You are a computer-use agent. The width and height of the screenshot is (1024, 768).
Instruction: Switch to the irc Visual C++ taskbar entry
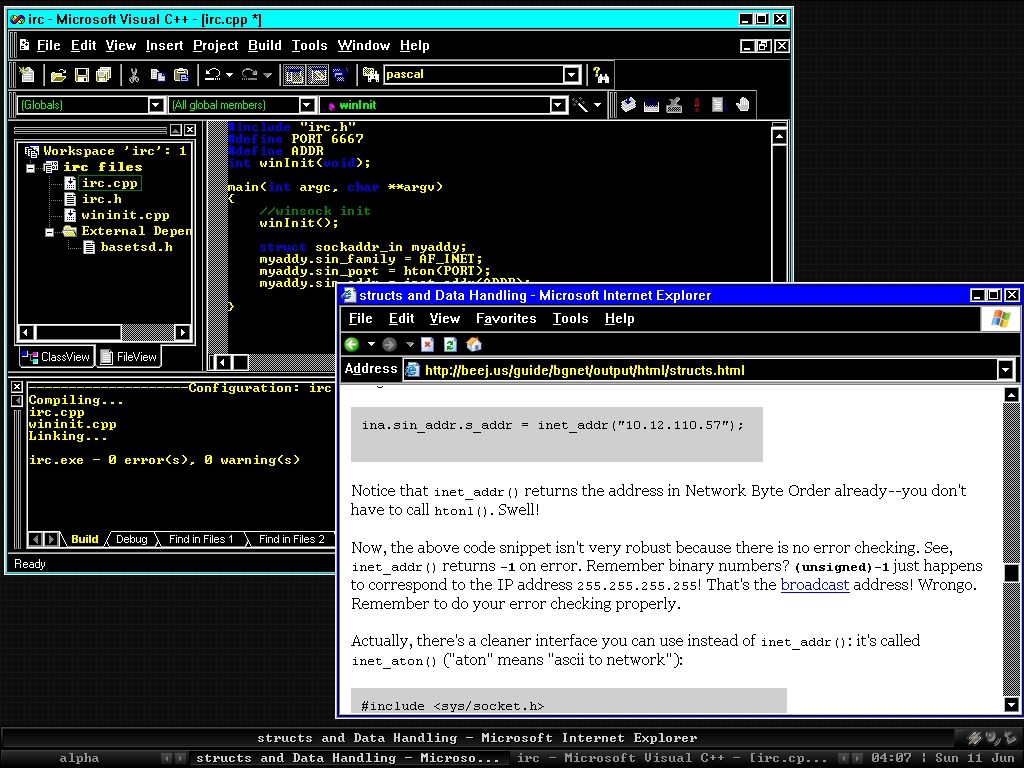click(672, 758)
